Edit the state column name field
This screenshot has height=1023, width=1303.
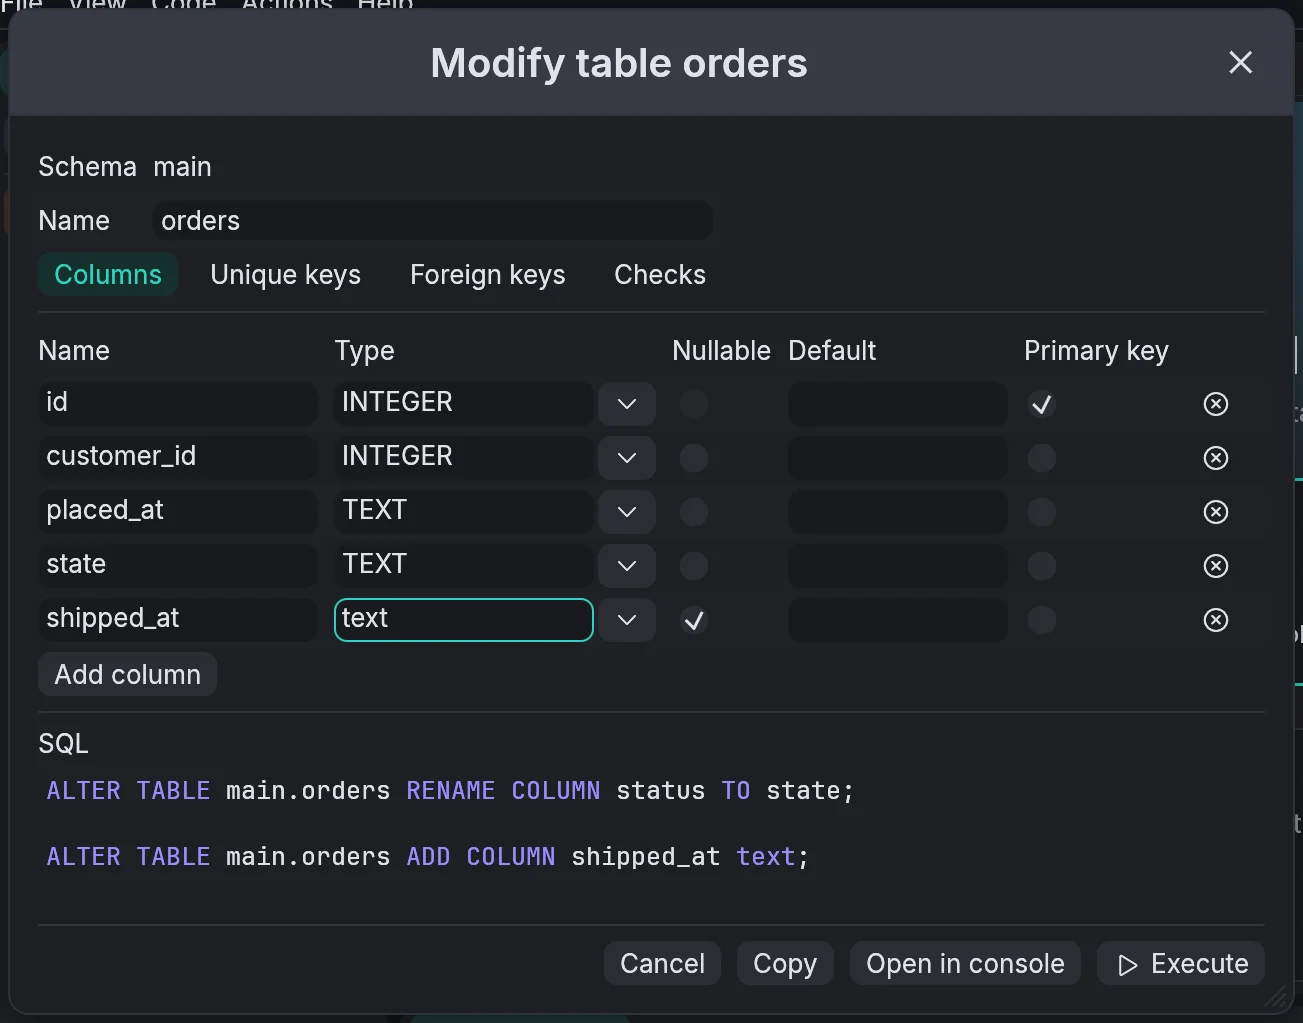tap(178, 565)
